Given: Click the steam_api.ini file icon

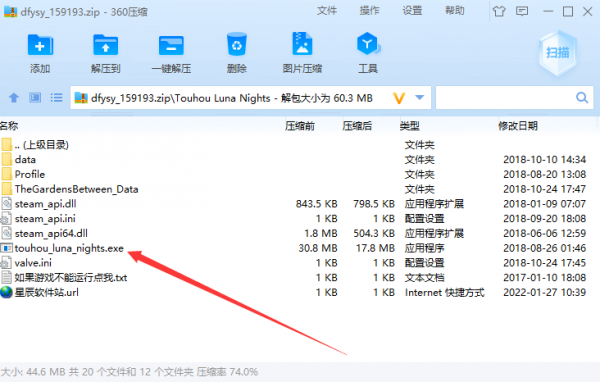Looking at the screenshot, I should coord(6,219).
